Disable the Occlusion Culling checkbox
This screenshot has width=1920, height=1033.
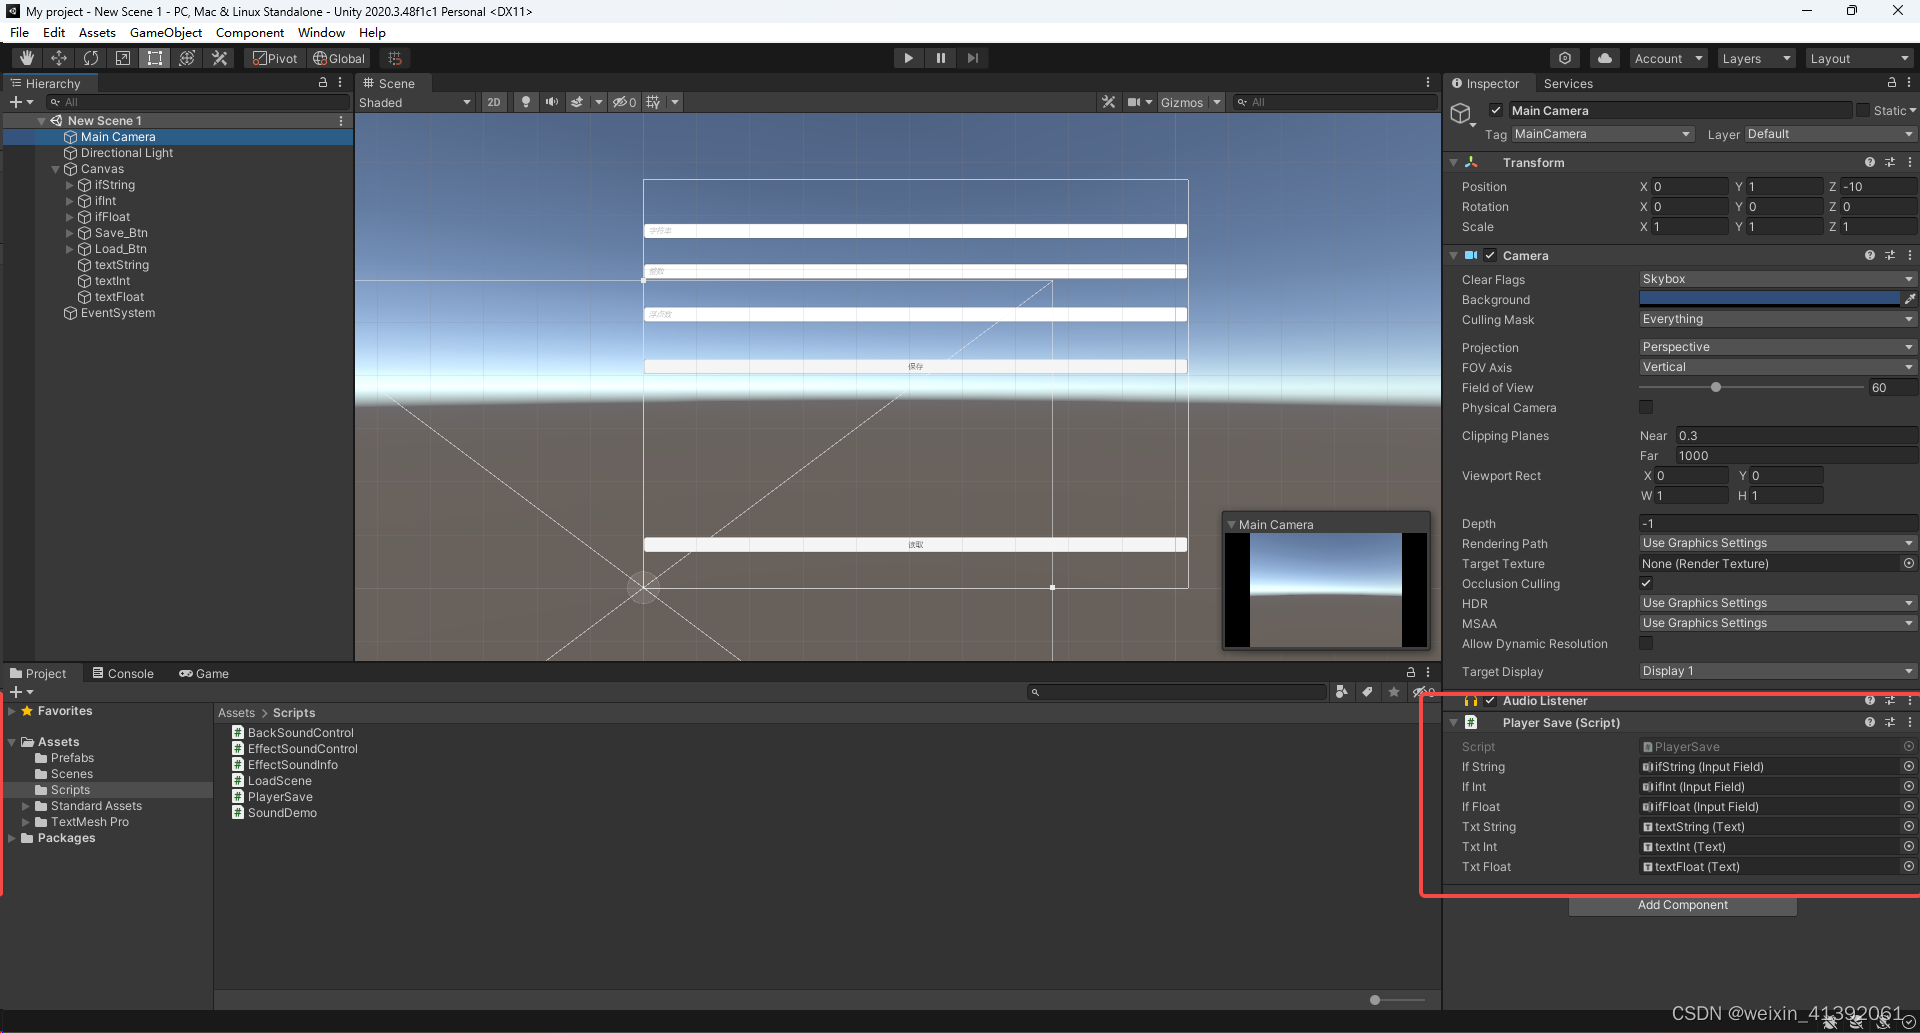(x=1645, y=583)
